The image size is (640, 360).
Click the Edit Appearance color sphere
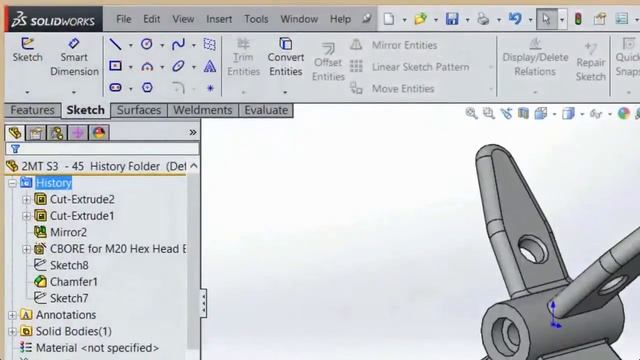point(624,113)
